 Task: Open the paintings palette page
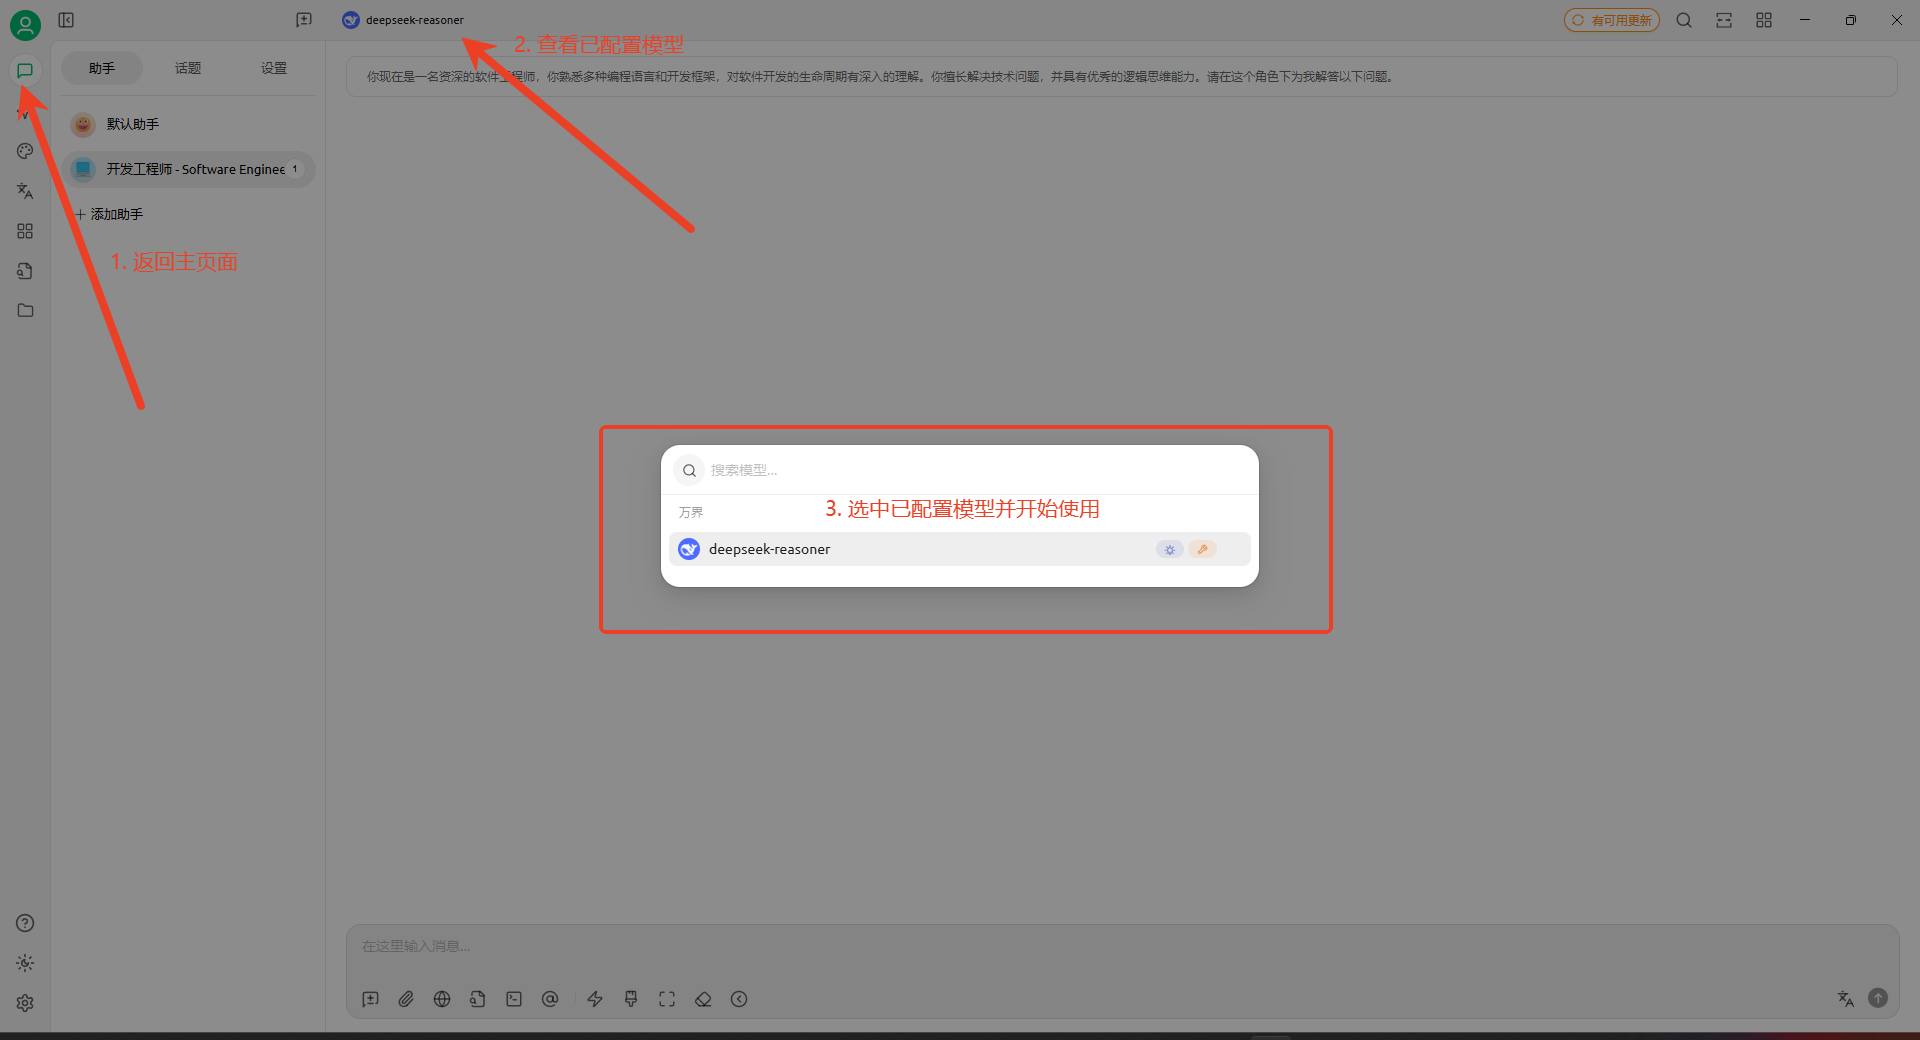tap(25, 151)
